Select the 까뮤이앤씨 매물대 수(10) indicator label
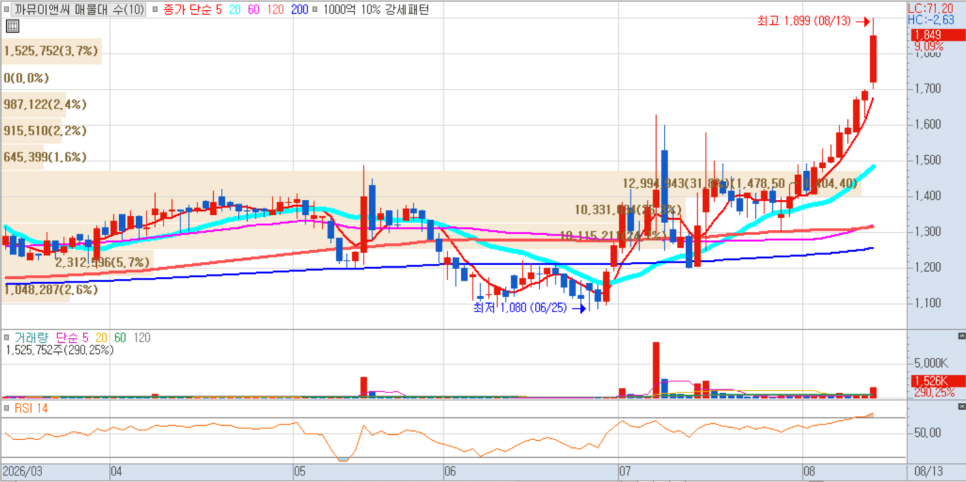 (78, 9)
